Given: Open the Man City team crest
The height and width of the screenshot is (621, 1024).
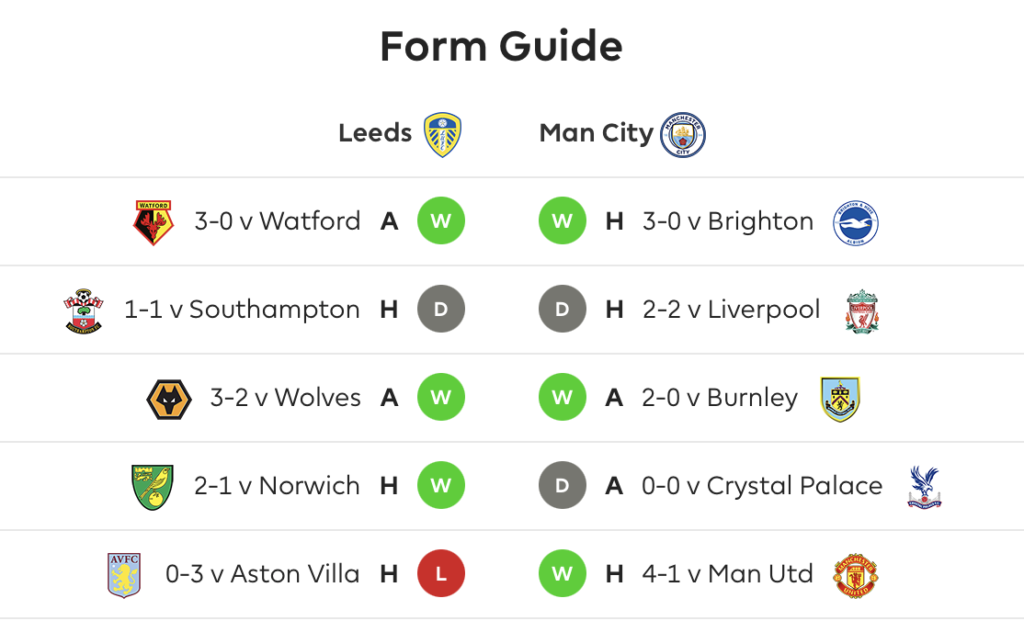Looking at the screenshot, I should [682, 135].
